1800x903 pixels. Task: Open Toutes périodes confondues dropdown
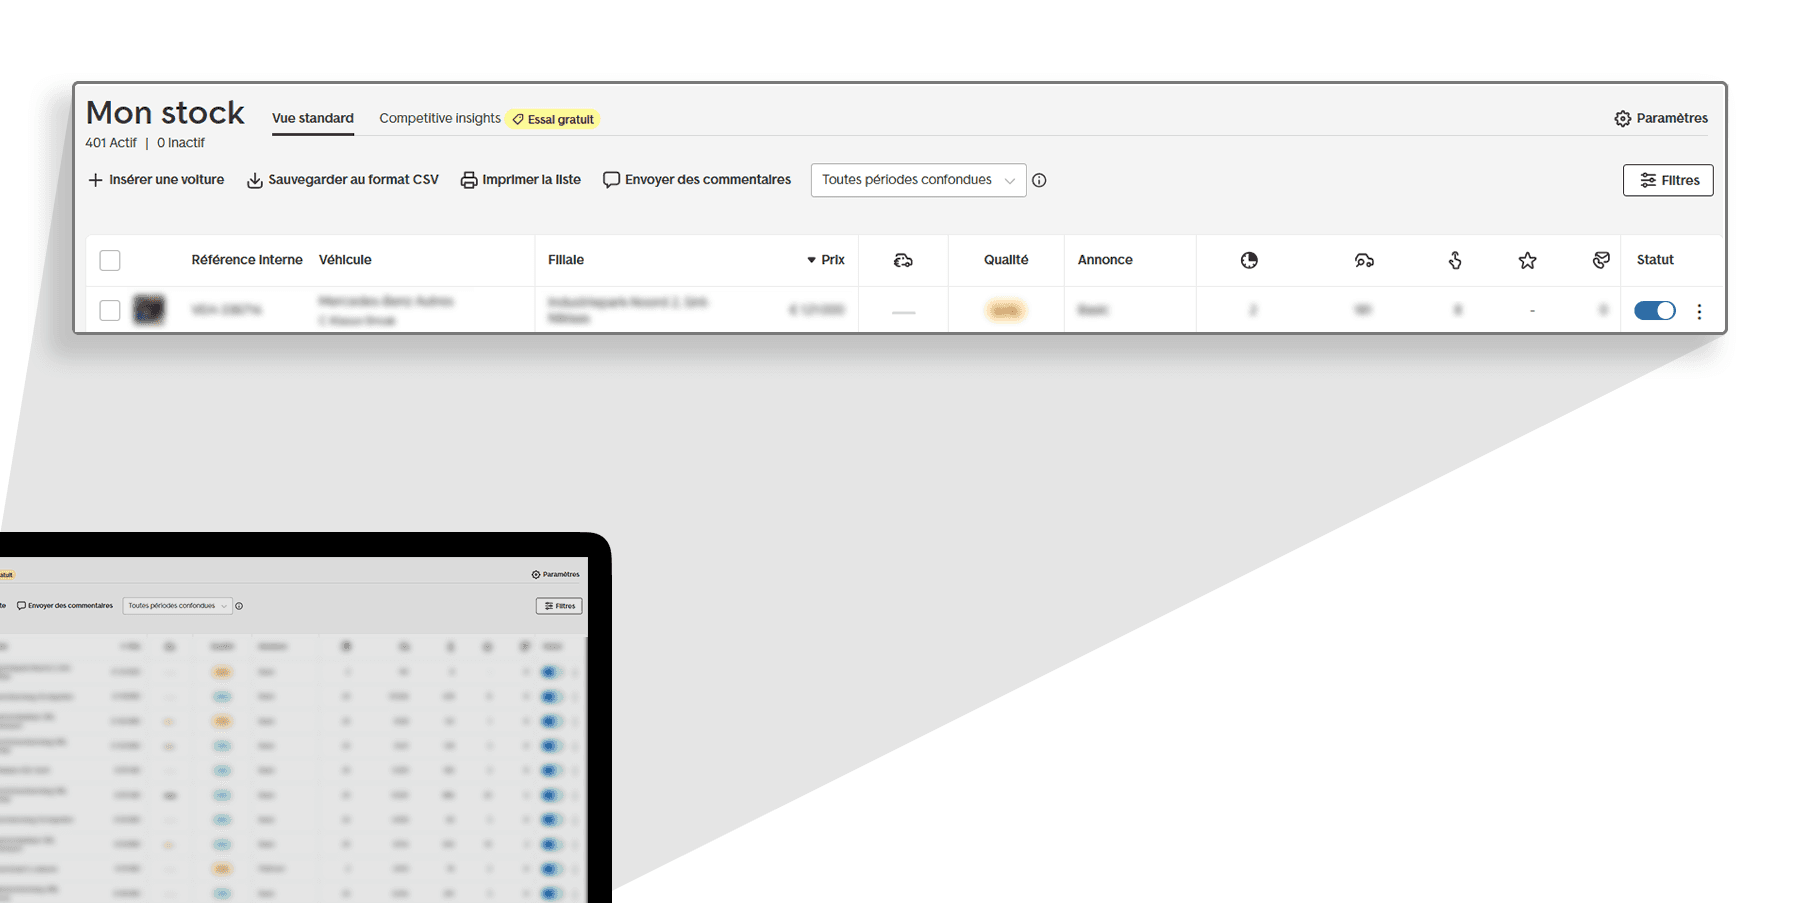point(918,180)
